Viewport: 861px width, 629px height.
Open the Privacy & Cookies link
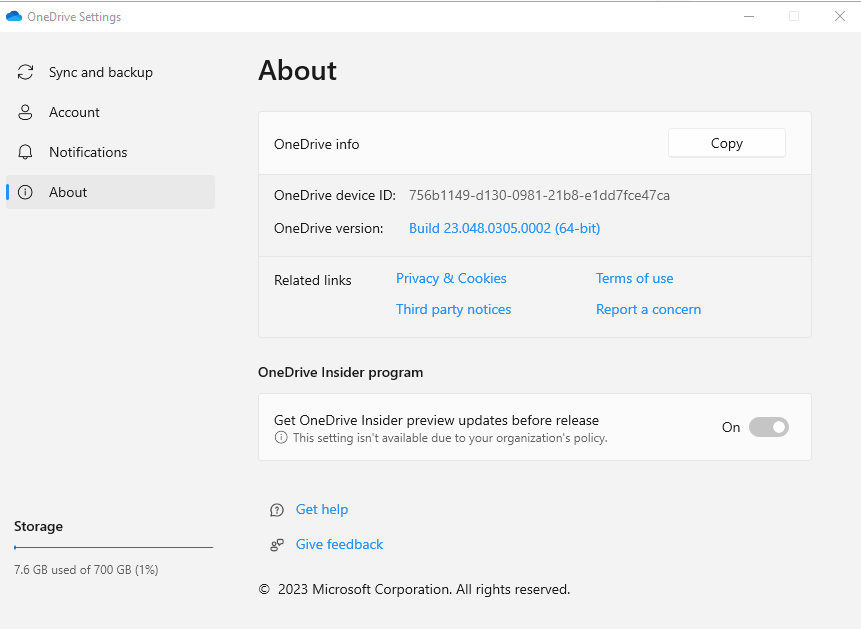point(451,279)
